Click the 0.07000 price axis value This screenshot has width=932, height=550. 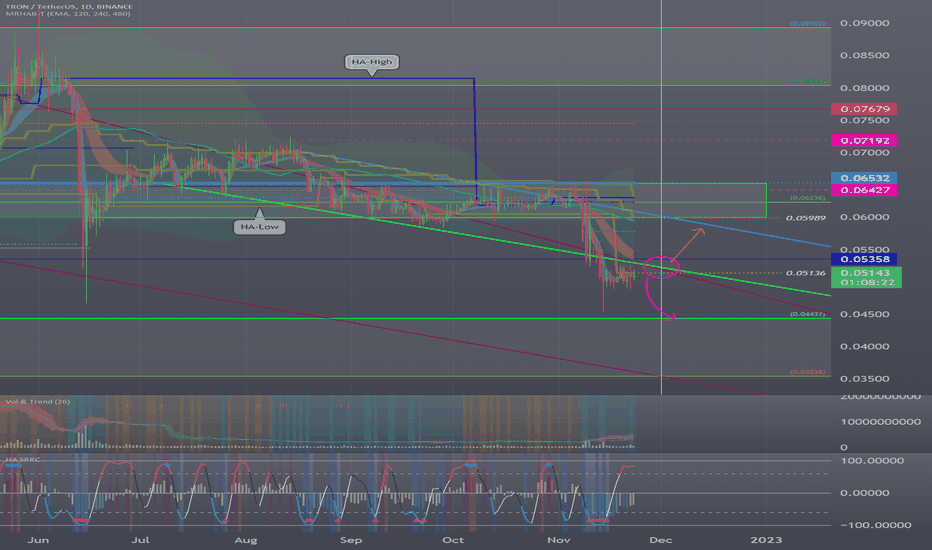tap(864, 153)
